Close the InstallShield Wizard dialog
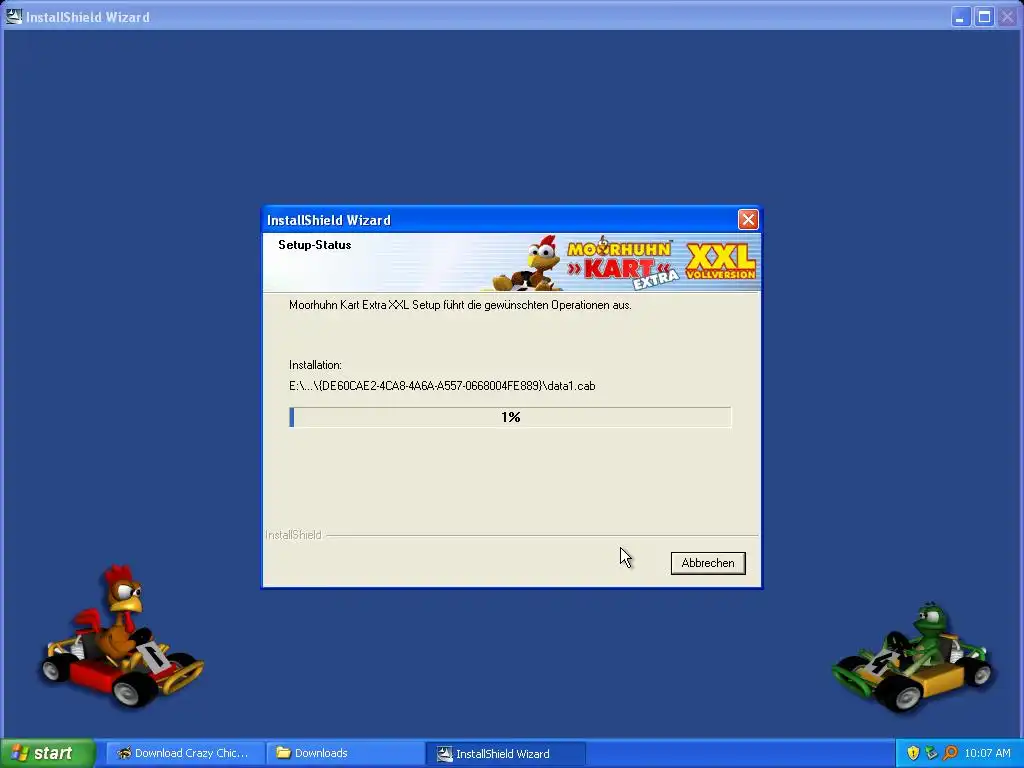1024x768 pixels. 748,219
